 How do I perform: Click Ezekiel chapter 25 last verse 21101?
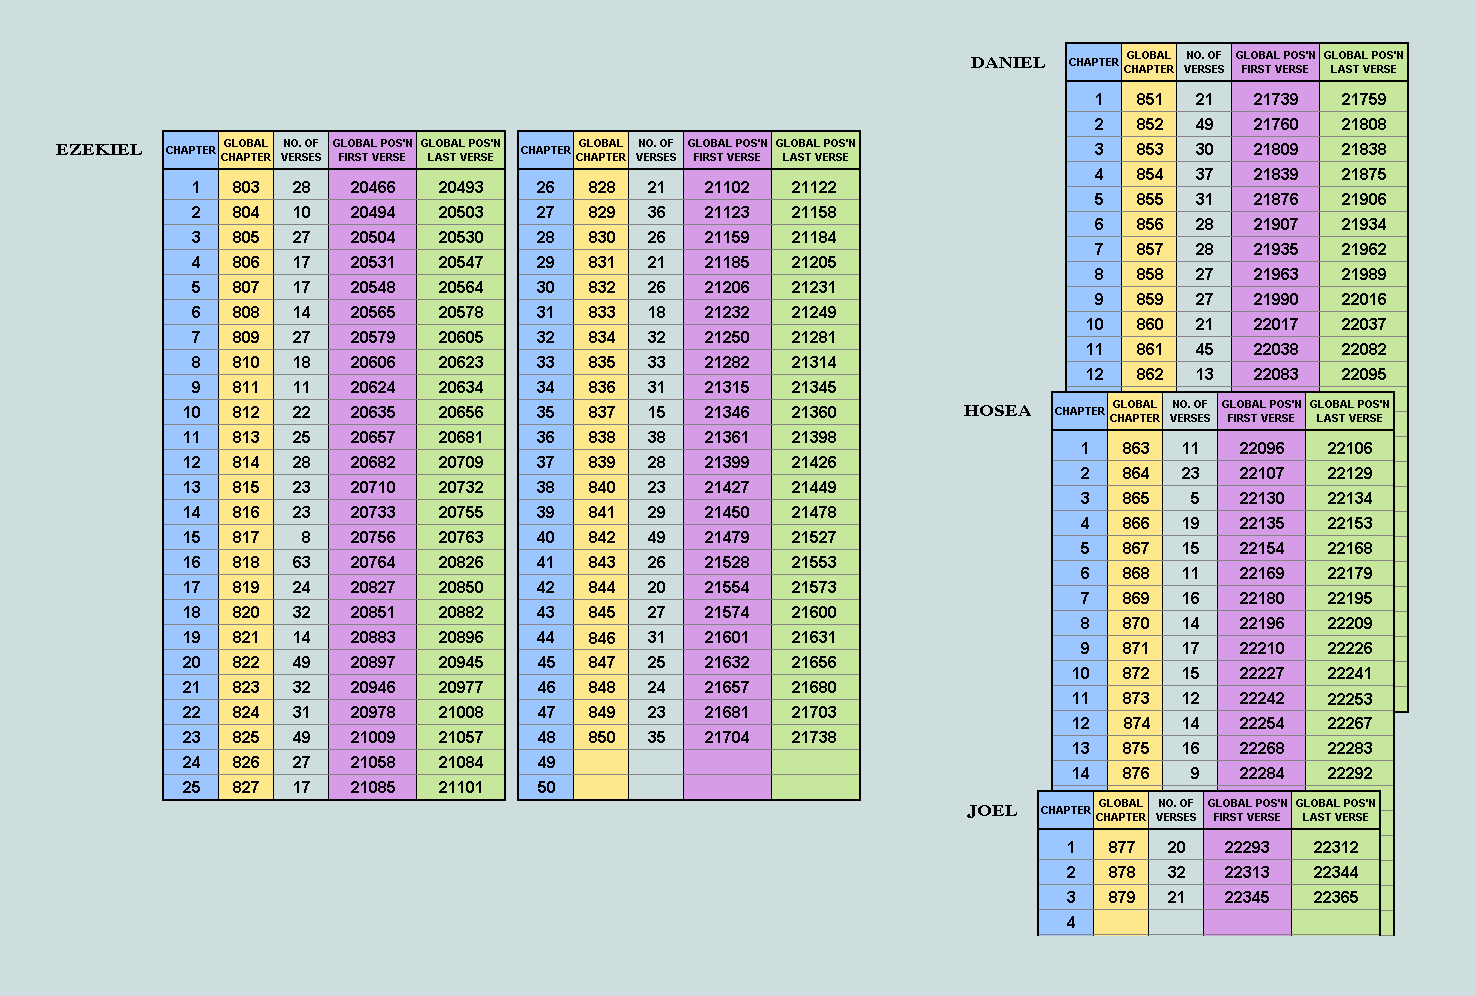tap(461, 787)
